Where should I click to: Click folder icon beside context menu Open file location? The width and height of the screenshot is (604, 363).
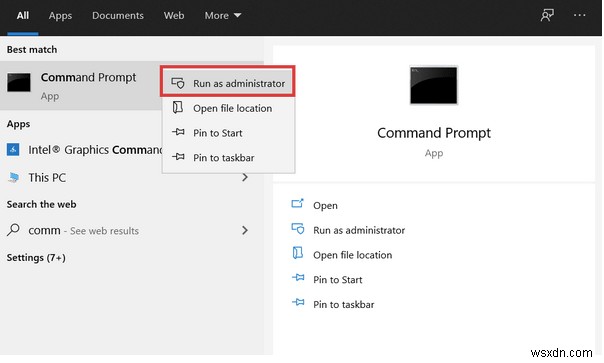point(178,108)
